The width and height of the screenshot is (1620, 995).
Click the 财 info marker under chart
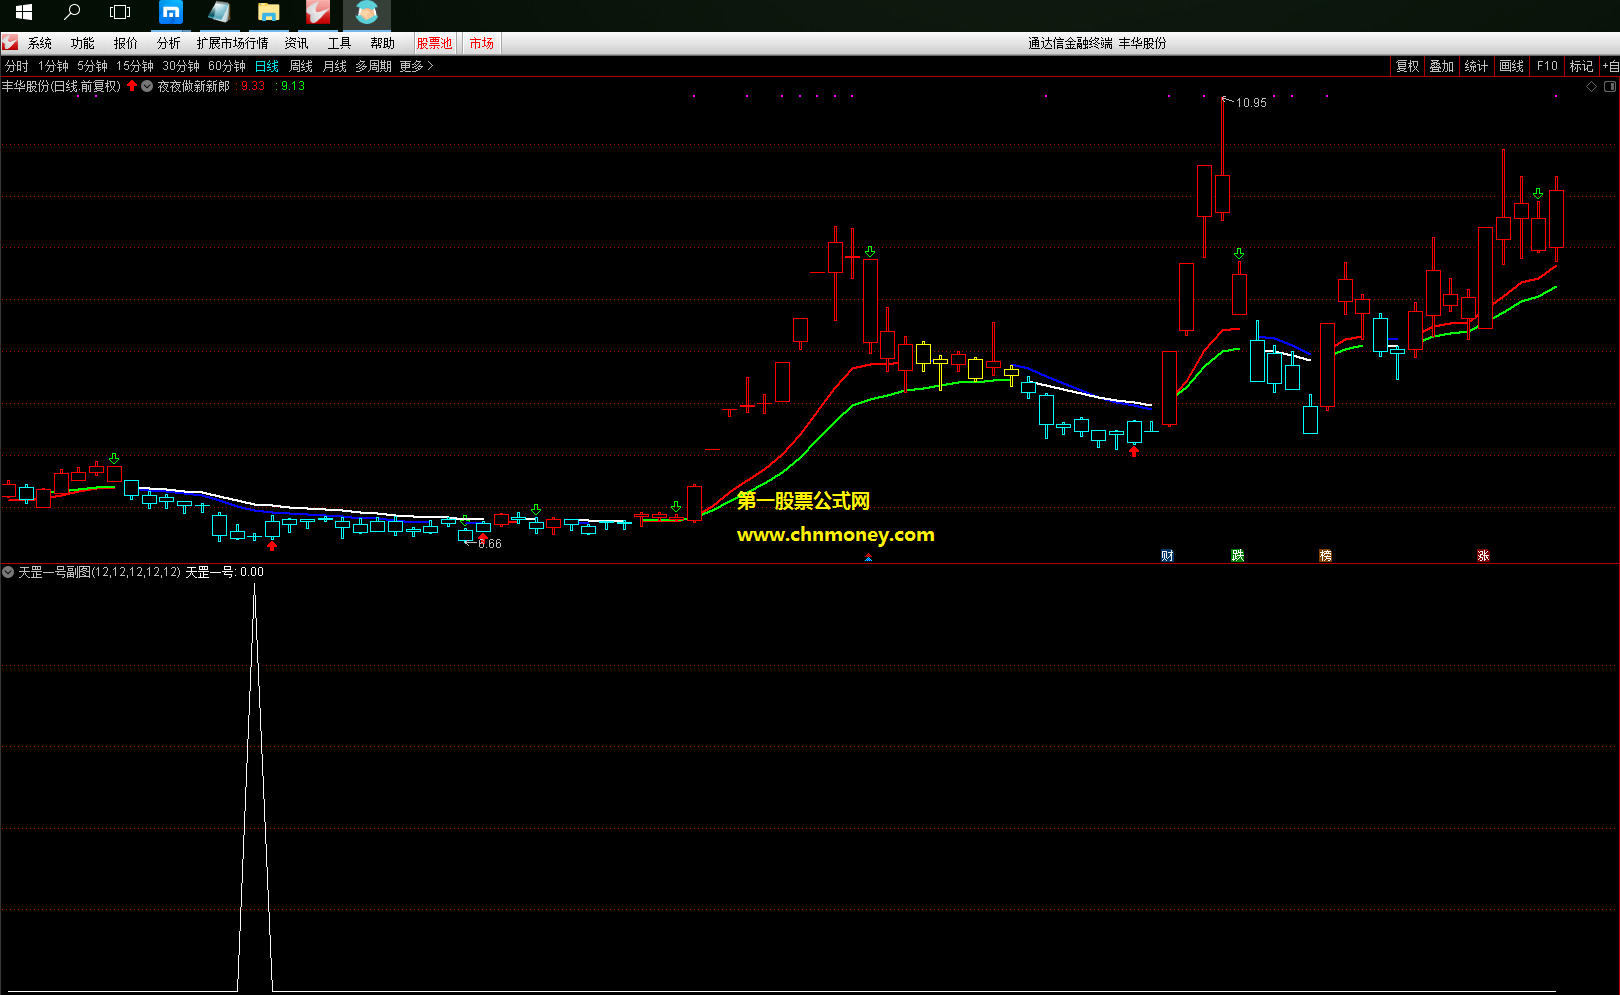[x=1167, y=555]
